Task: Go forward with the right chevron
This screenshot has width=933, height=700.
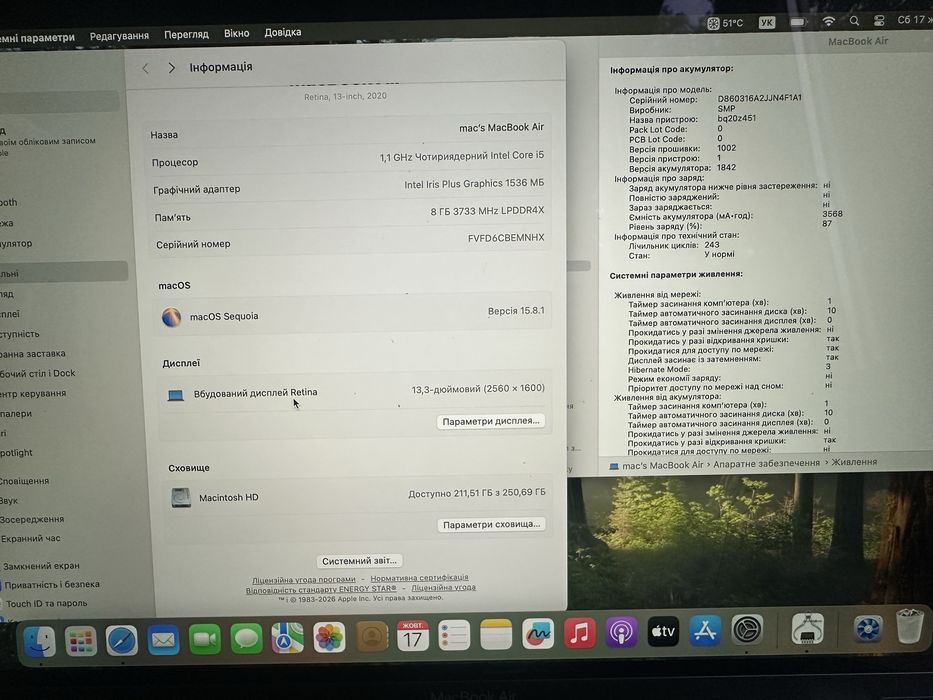Action: (171, 68)
